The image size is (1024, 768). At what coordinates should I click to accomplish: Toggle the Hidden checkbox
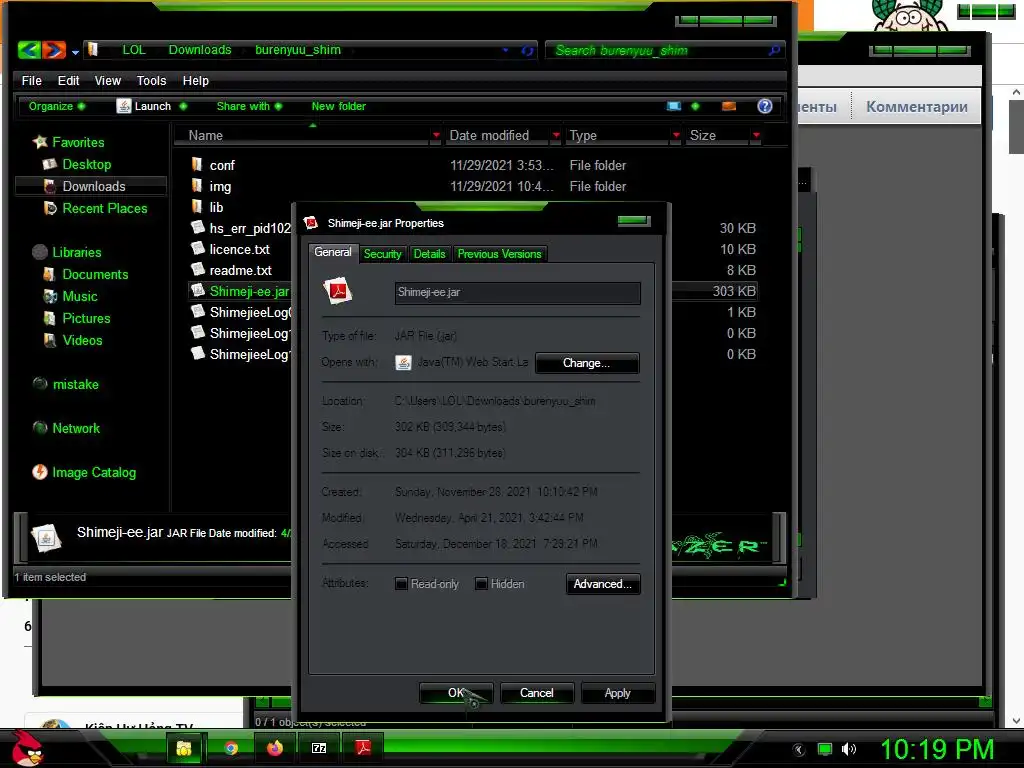pyautogui.click(x=481, y=584)
